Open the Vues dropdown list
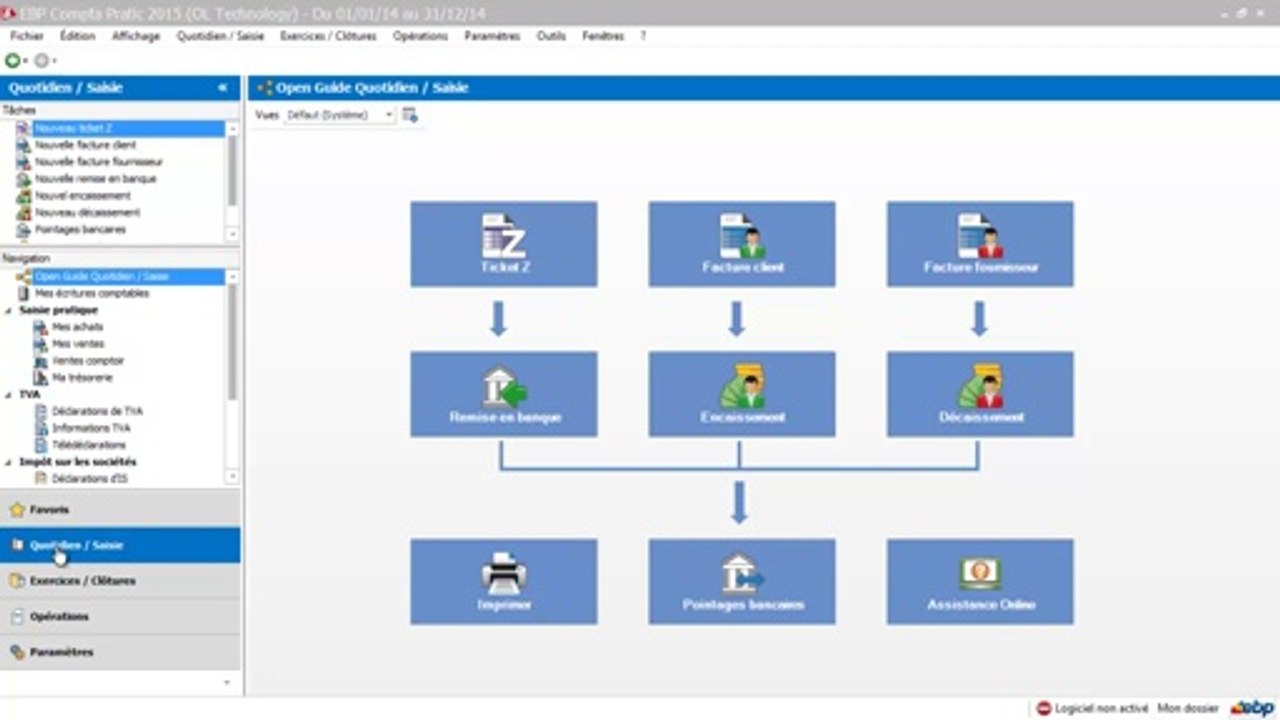The width and height of the screenshot is (1280, 720). 339,115
